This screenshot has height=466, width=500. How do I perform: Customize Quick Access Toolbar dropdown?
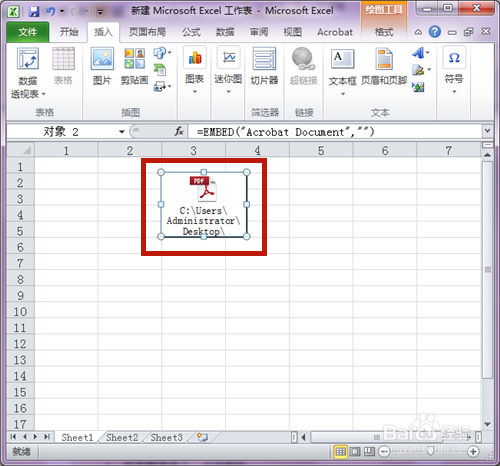pyautogui.click(x=99, y=12)
